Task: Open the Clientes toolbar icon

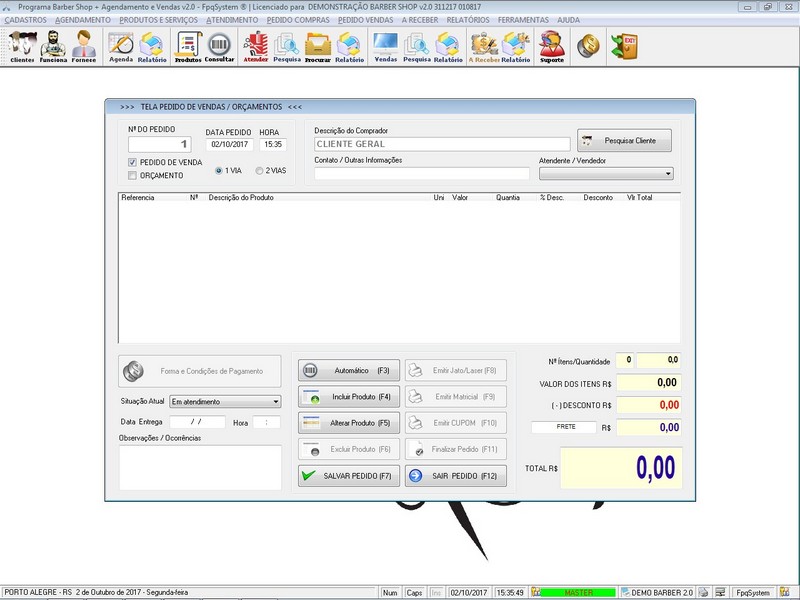Action: tap(22, 46)
